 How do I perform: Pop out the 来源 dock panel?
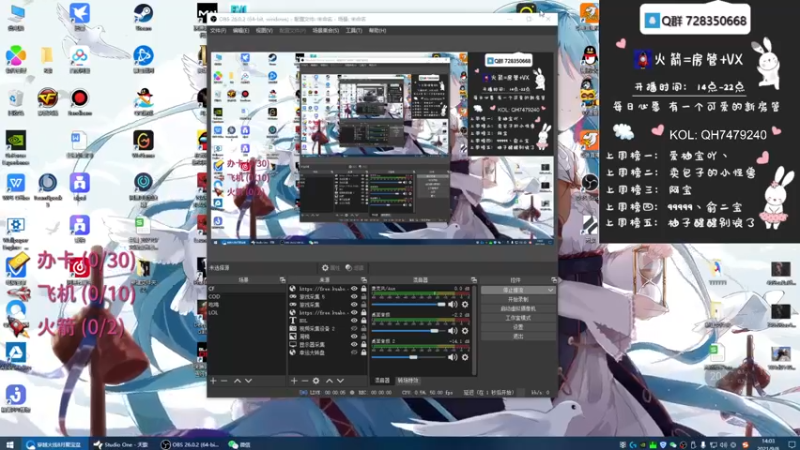(364, 280)
